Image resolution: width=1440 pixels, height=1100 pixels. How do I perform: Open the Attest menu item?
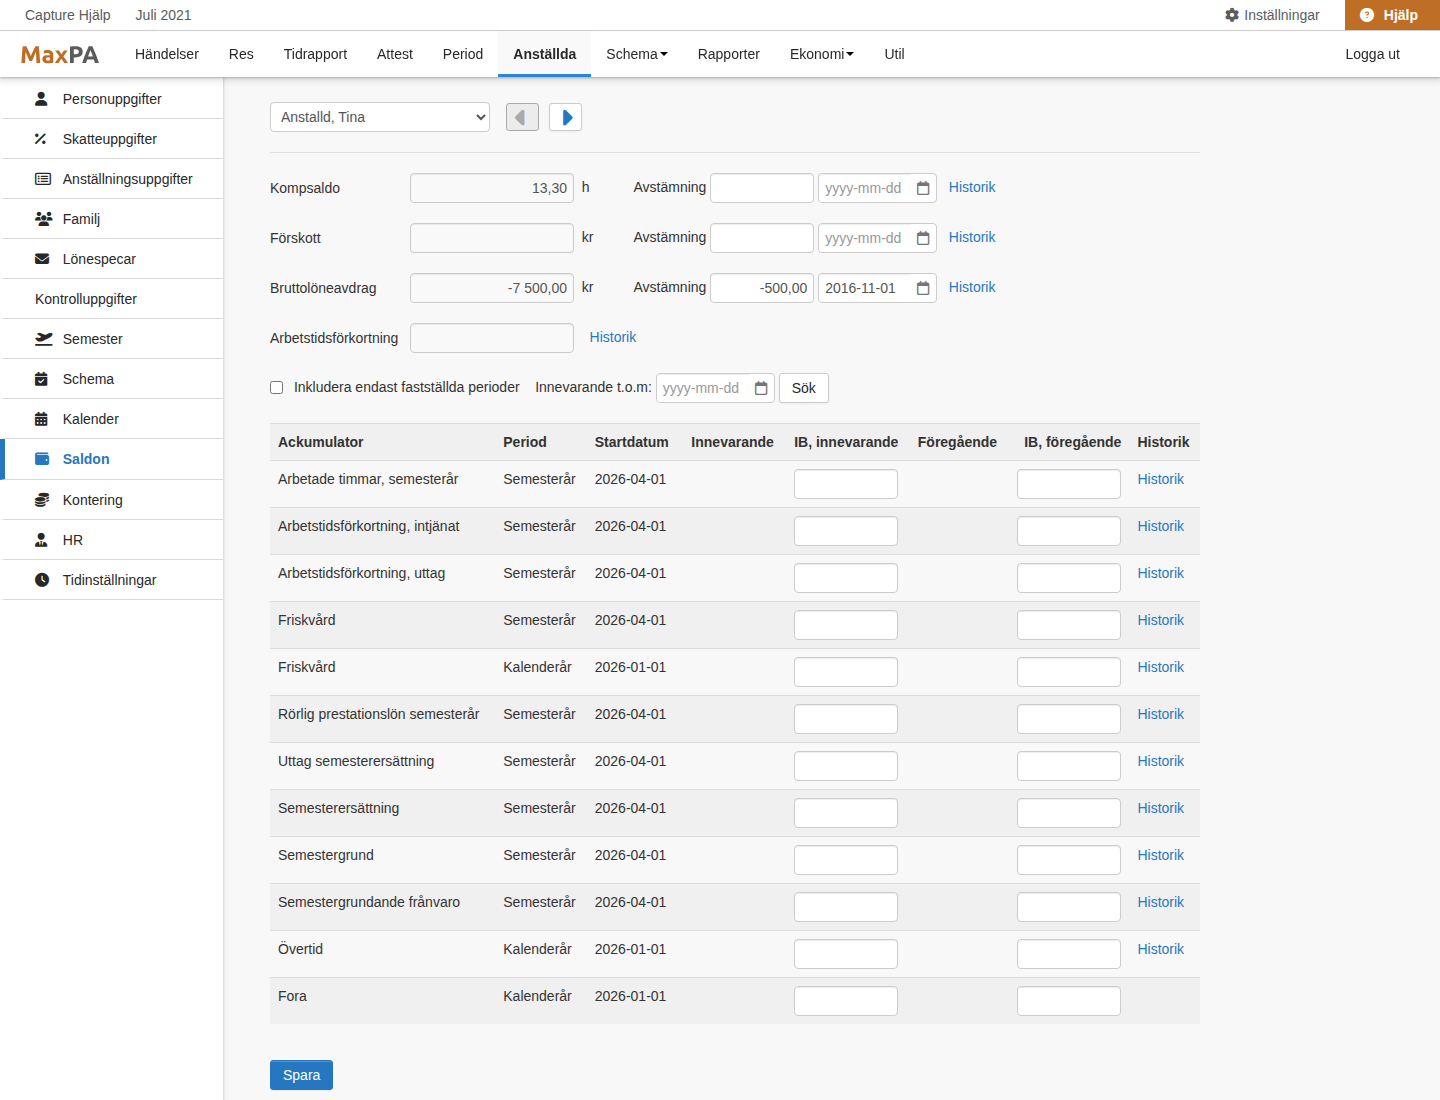click(x=395, y=54)
